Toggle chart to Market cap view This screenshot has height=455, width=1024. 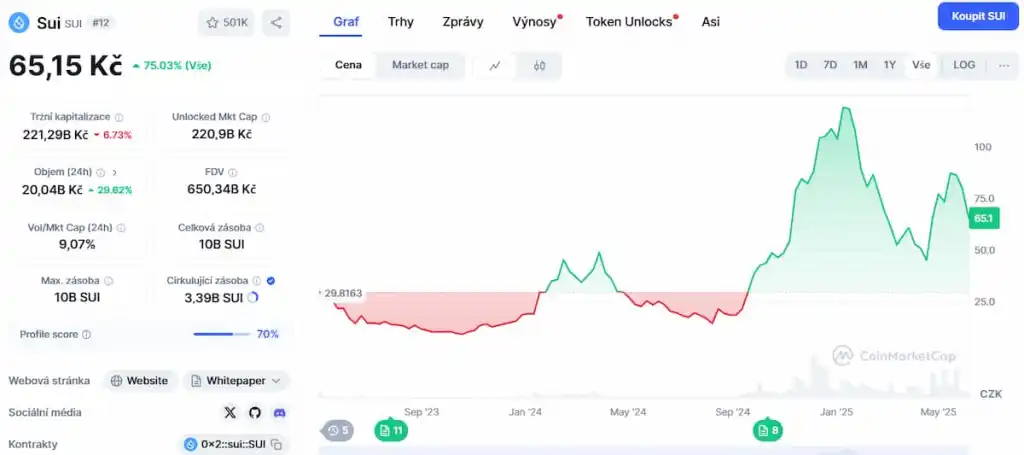tap(420, 65)
